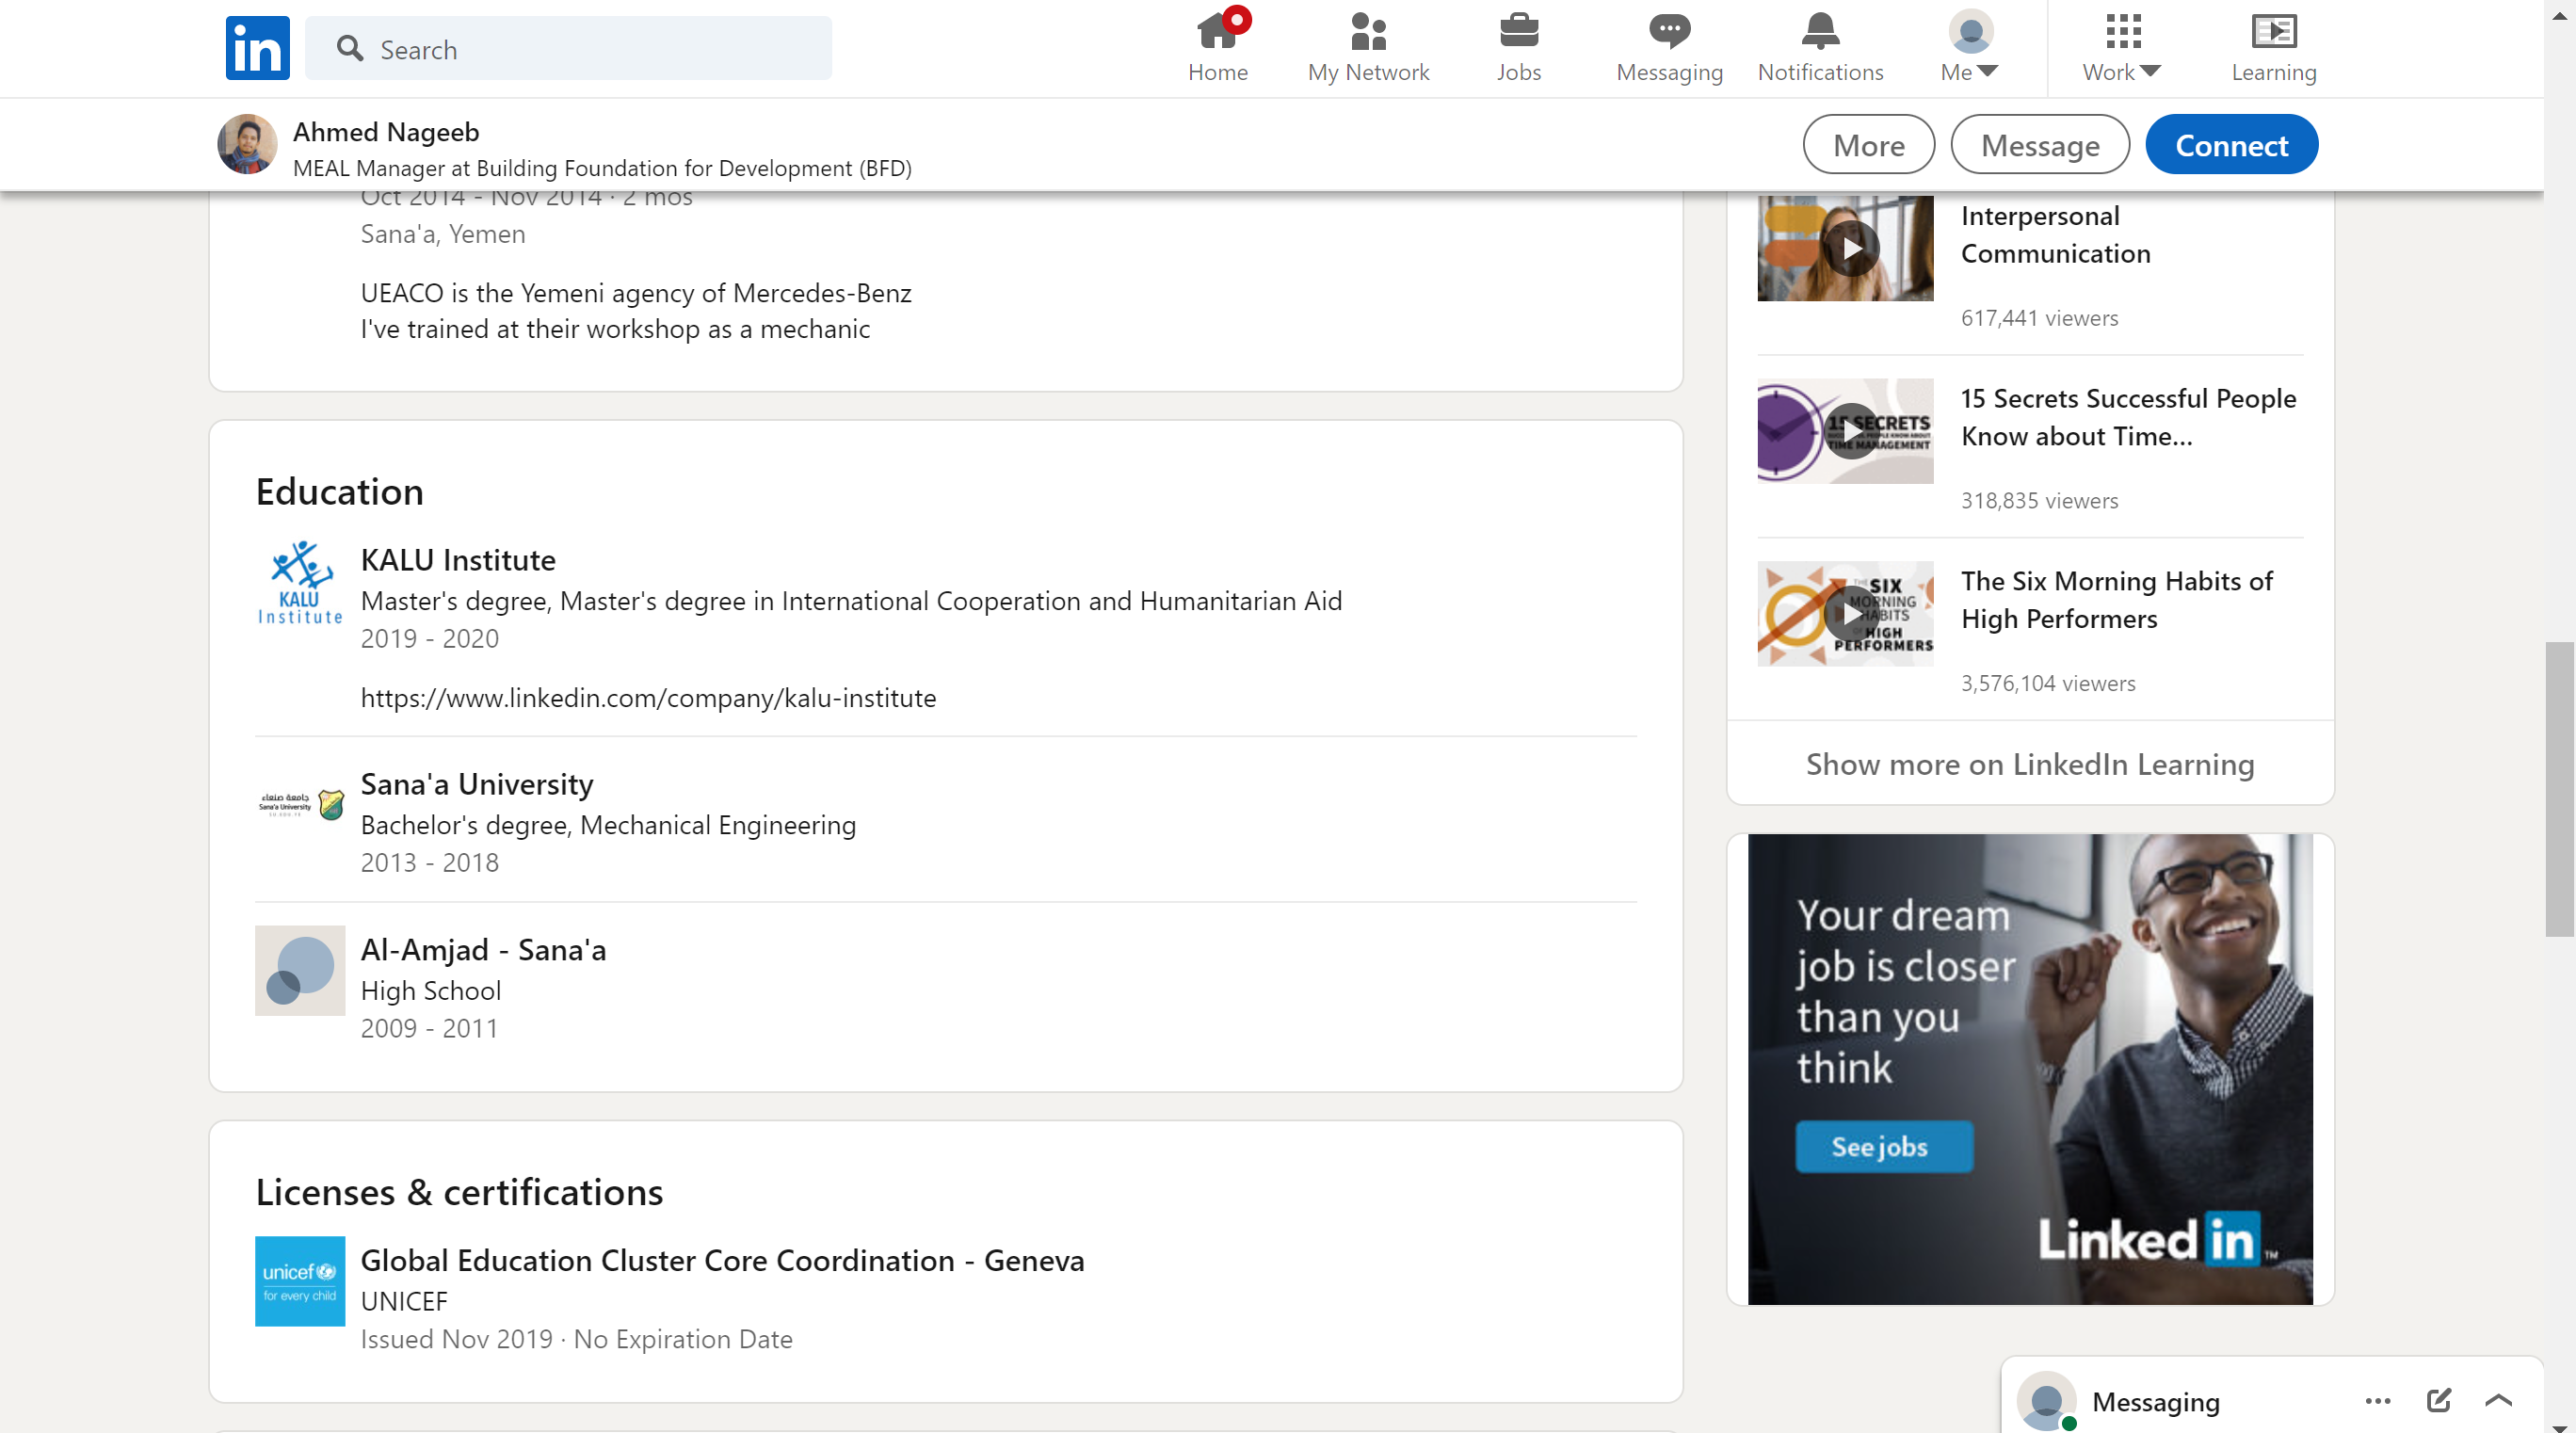Image resolution: width=2576 pixels, height=1433 pixels.
Task: Click the UNICEF certification logo
Action: 300,1280
